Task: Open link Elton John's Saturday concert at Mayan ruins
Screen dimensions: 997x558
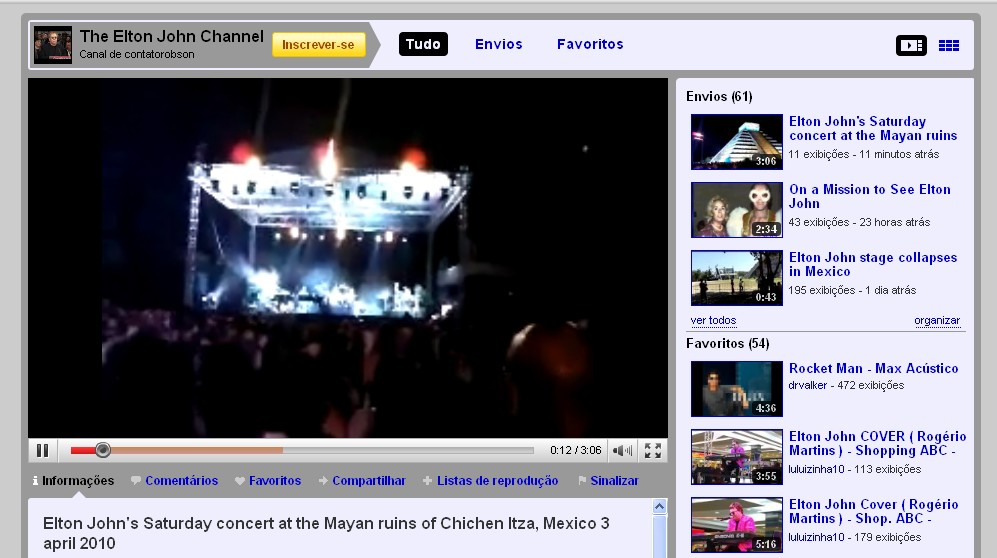Action: coord(873,128)
